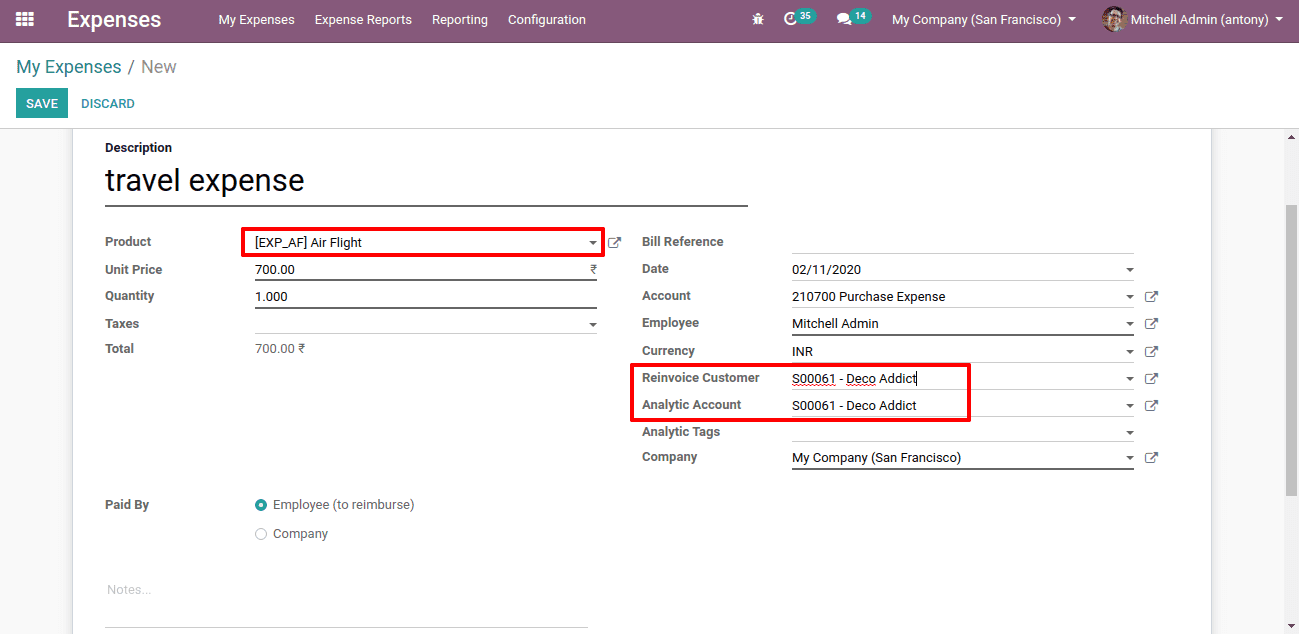Click the Bill Reference input field
1299x634 pixels.
point(963,242)
